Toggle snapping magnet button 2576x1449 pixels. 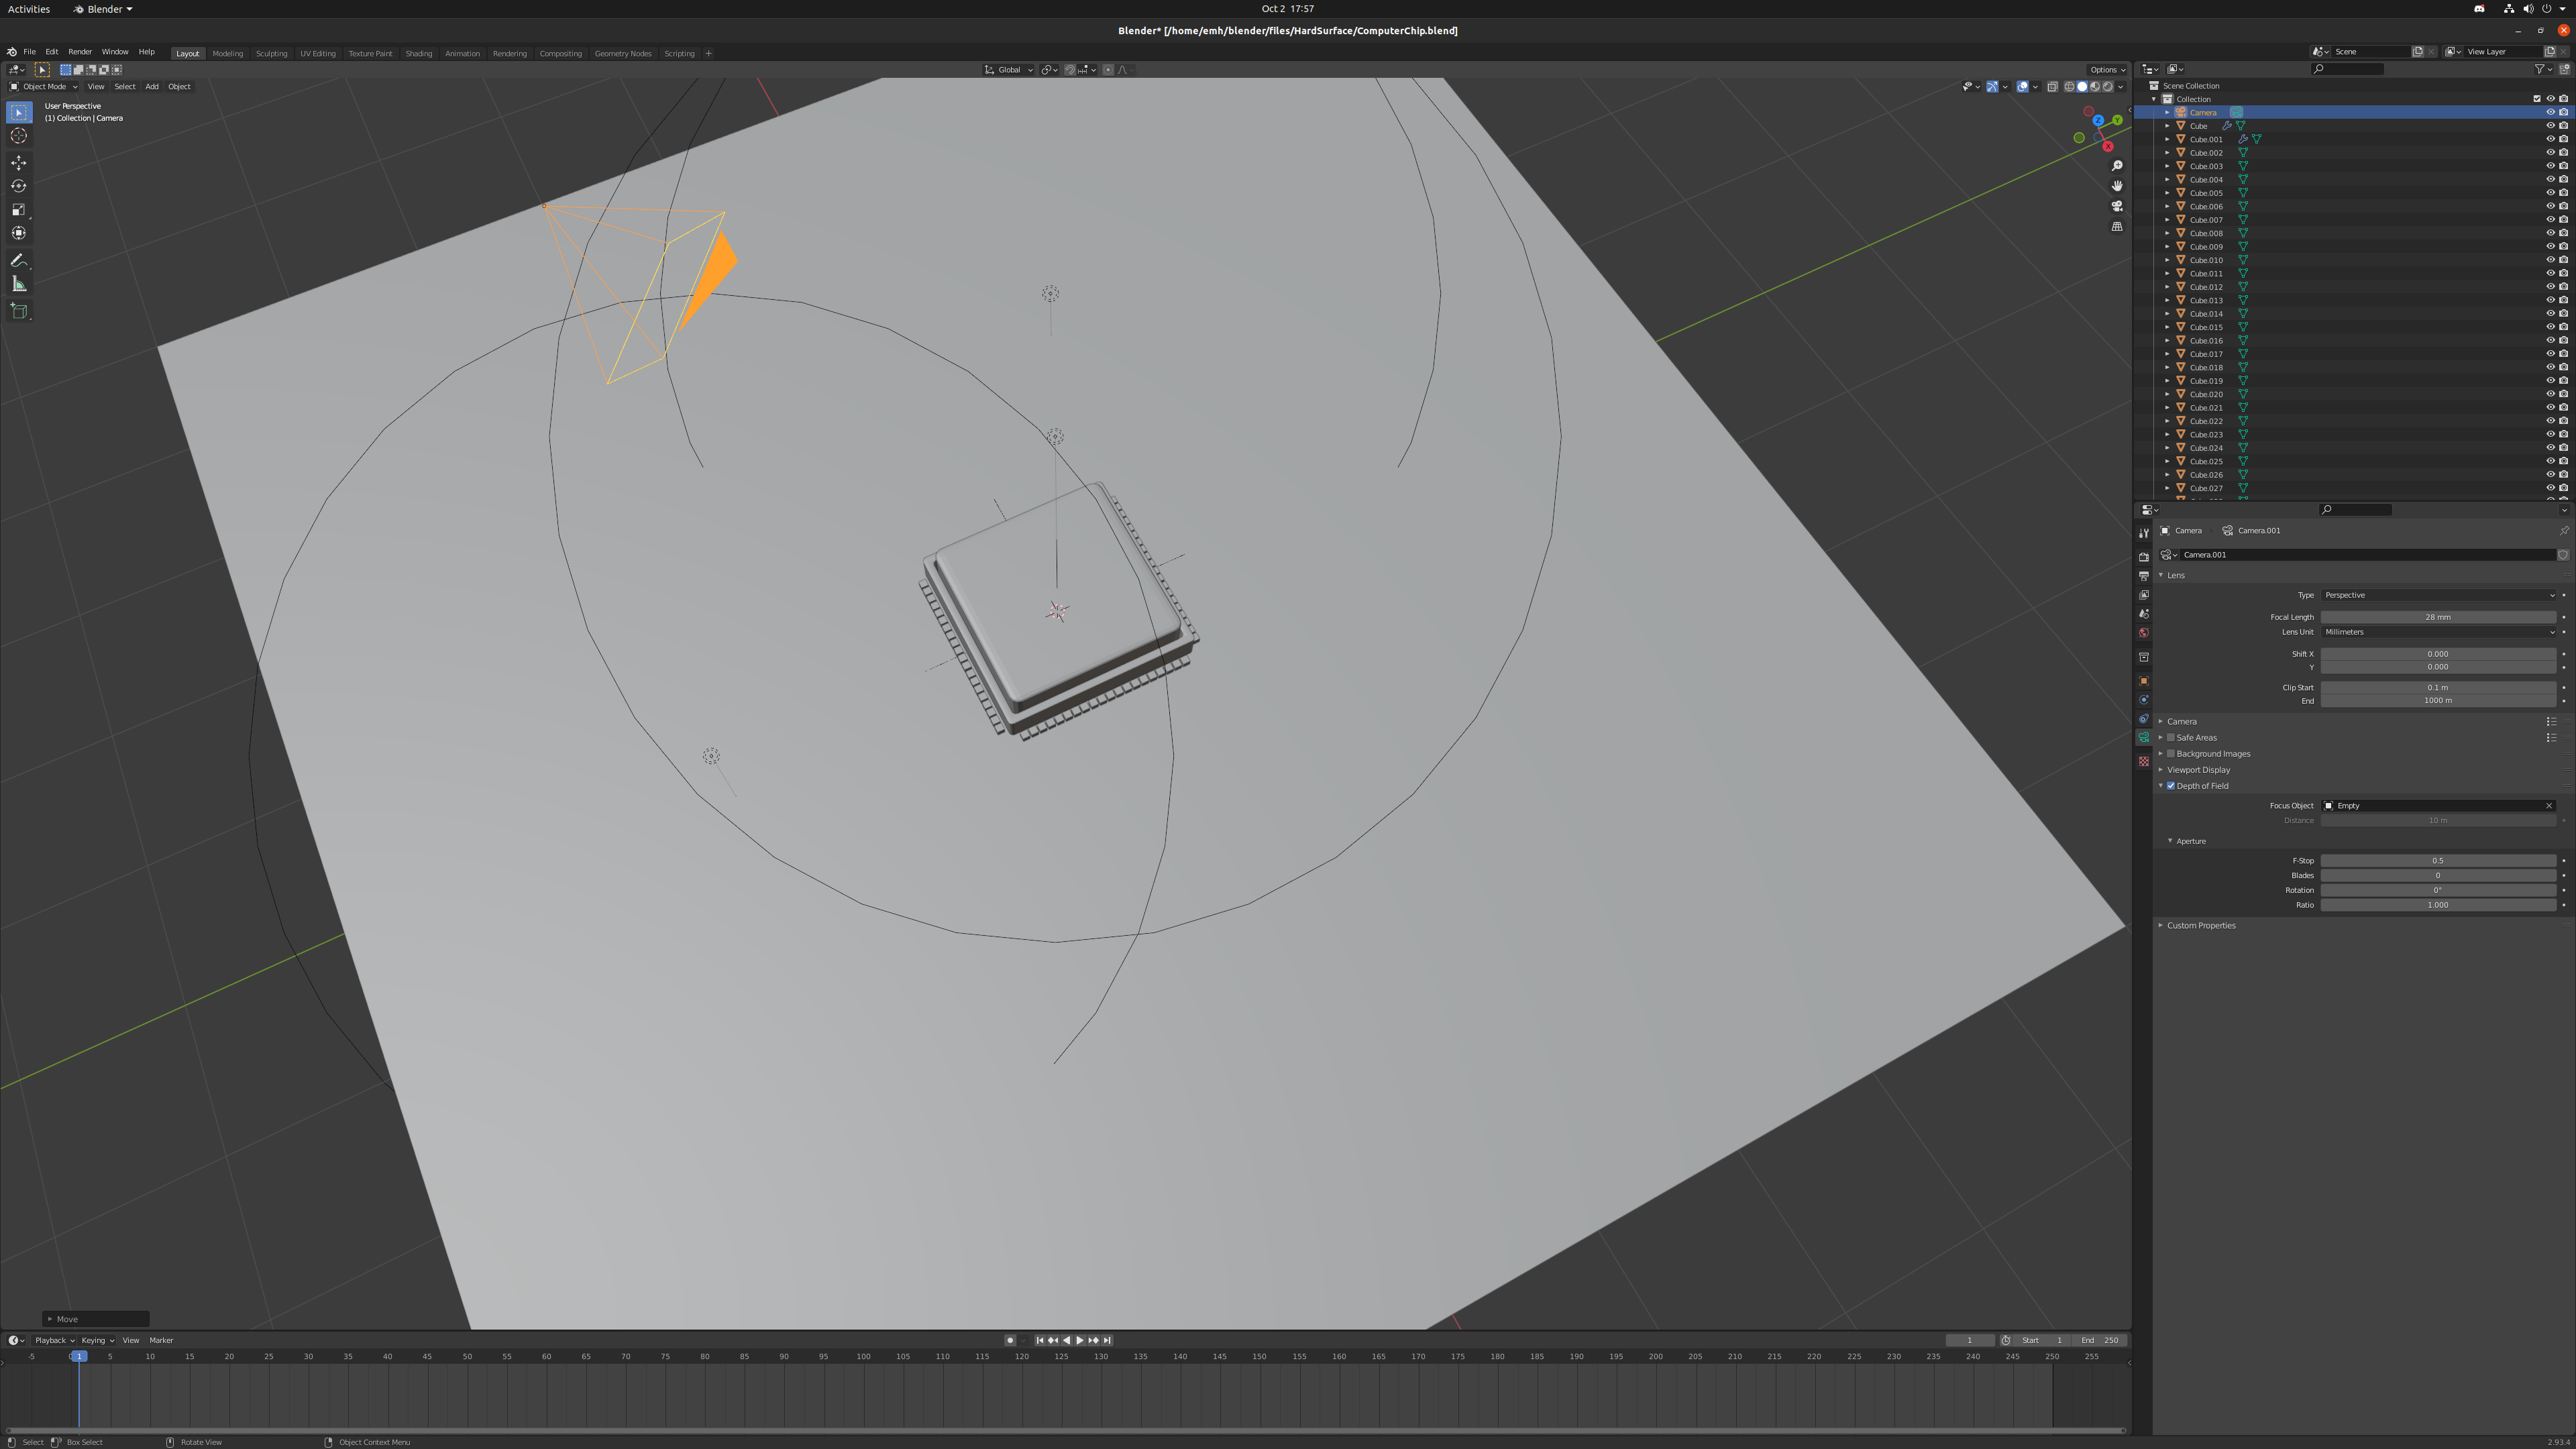(x=1069, y=70)
